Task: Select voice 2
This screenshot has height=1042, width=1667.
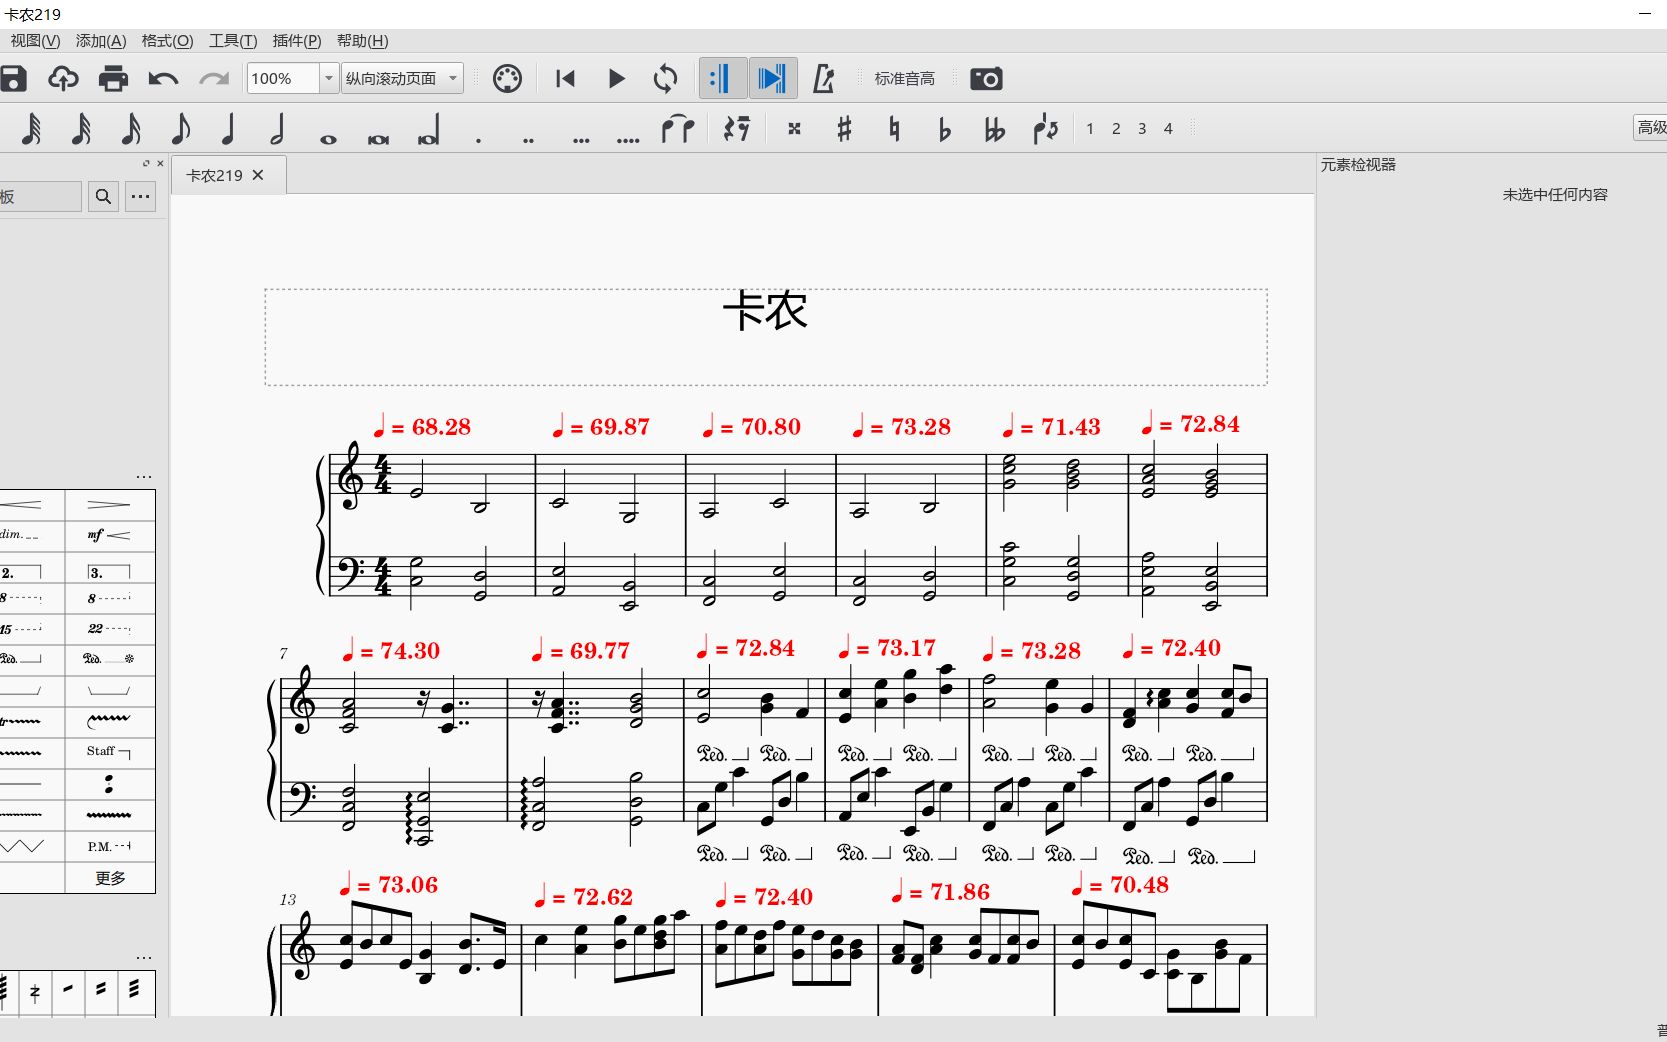Action: click(x=1116, y=129)
